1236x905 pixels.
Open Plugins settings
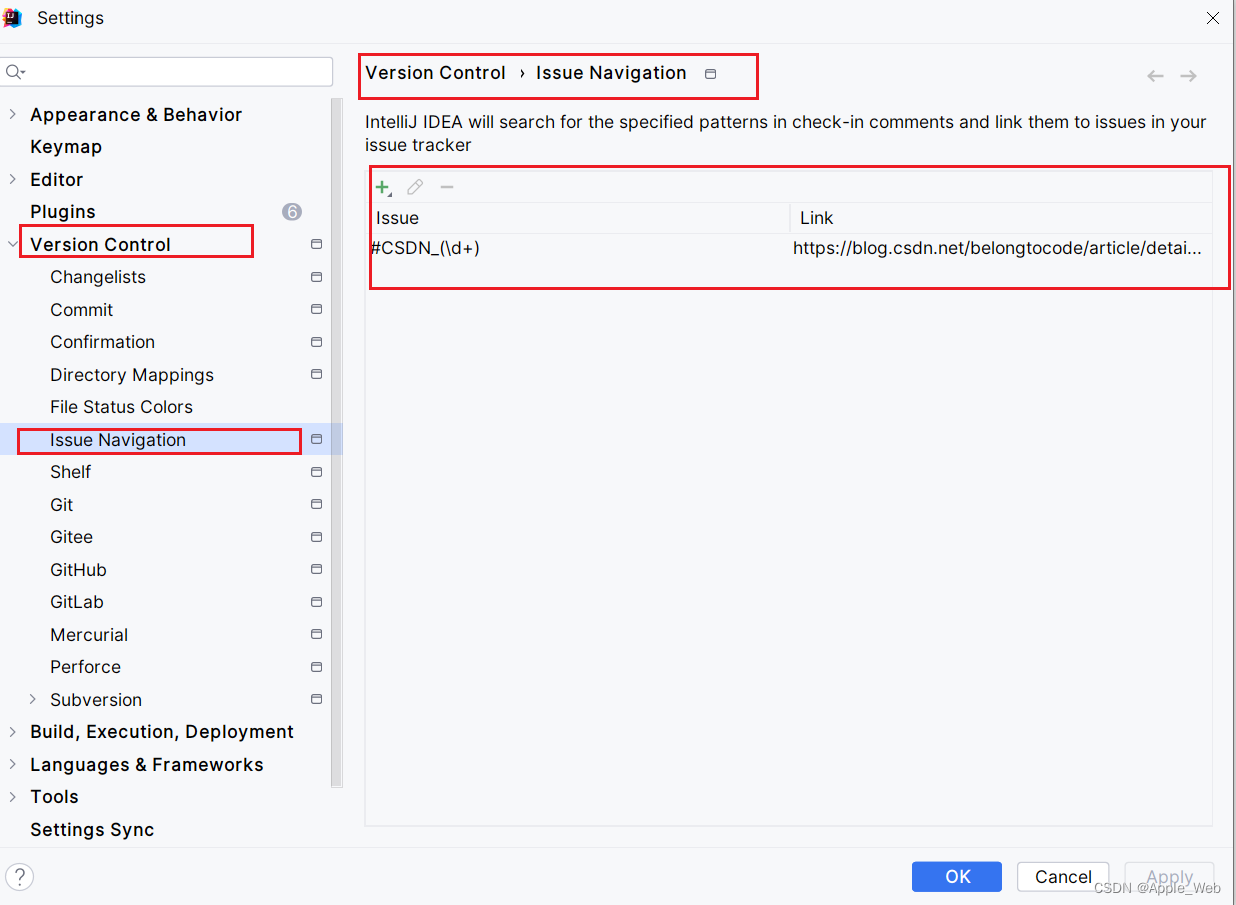63,212
